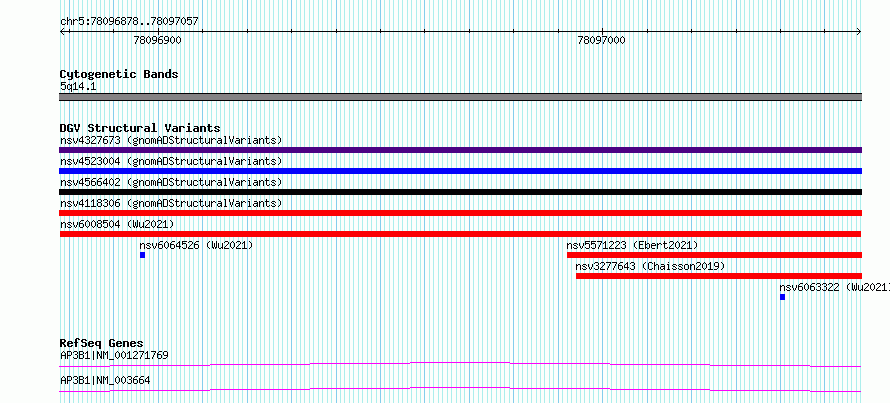
Task: Click the DGV Structural Variants track title
Action: (x=140, y=128)
